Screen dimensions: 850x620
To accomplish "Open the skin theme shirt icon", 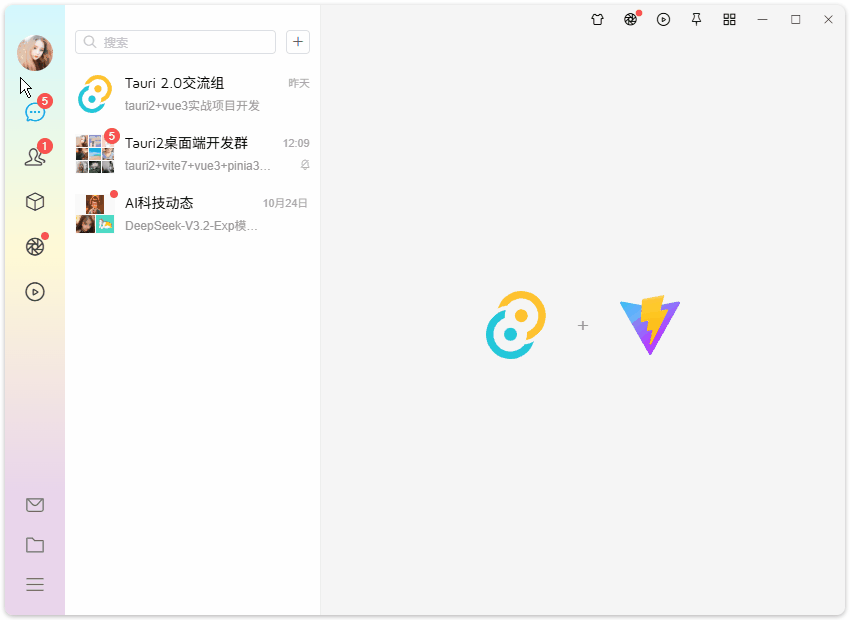I will point(597,20).
